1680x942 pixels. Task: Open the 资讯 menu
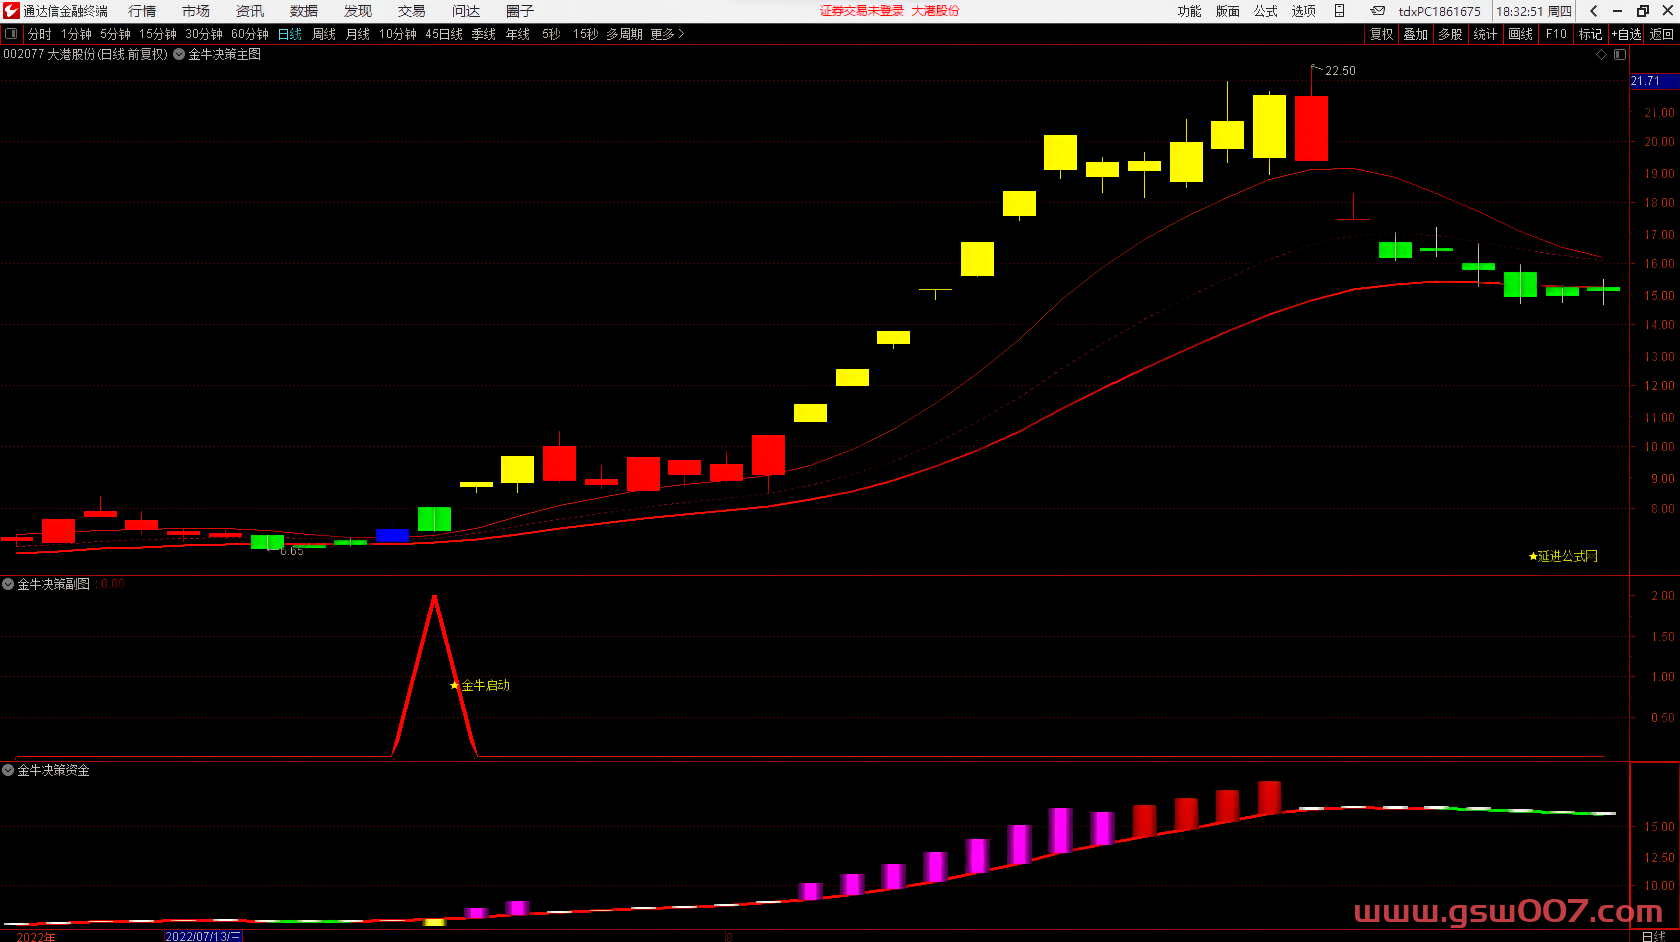[250, 11]
